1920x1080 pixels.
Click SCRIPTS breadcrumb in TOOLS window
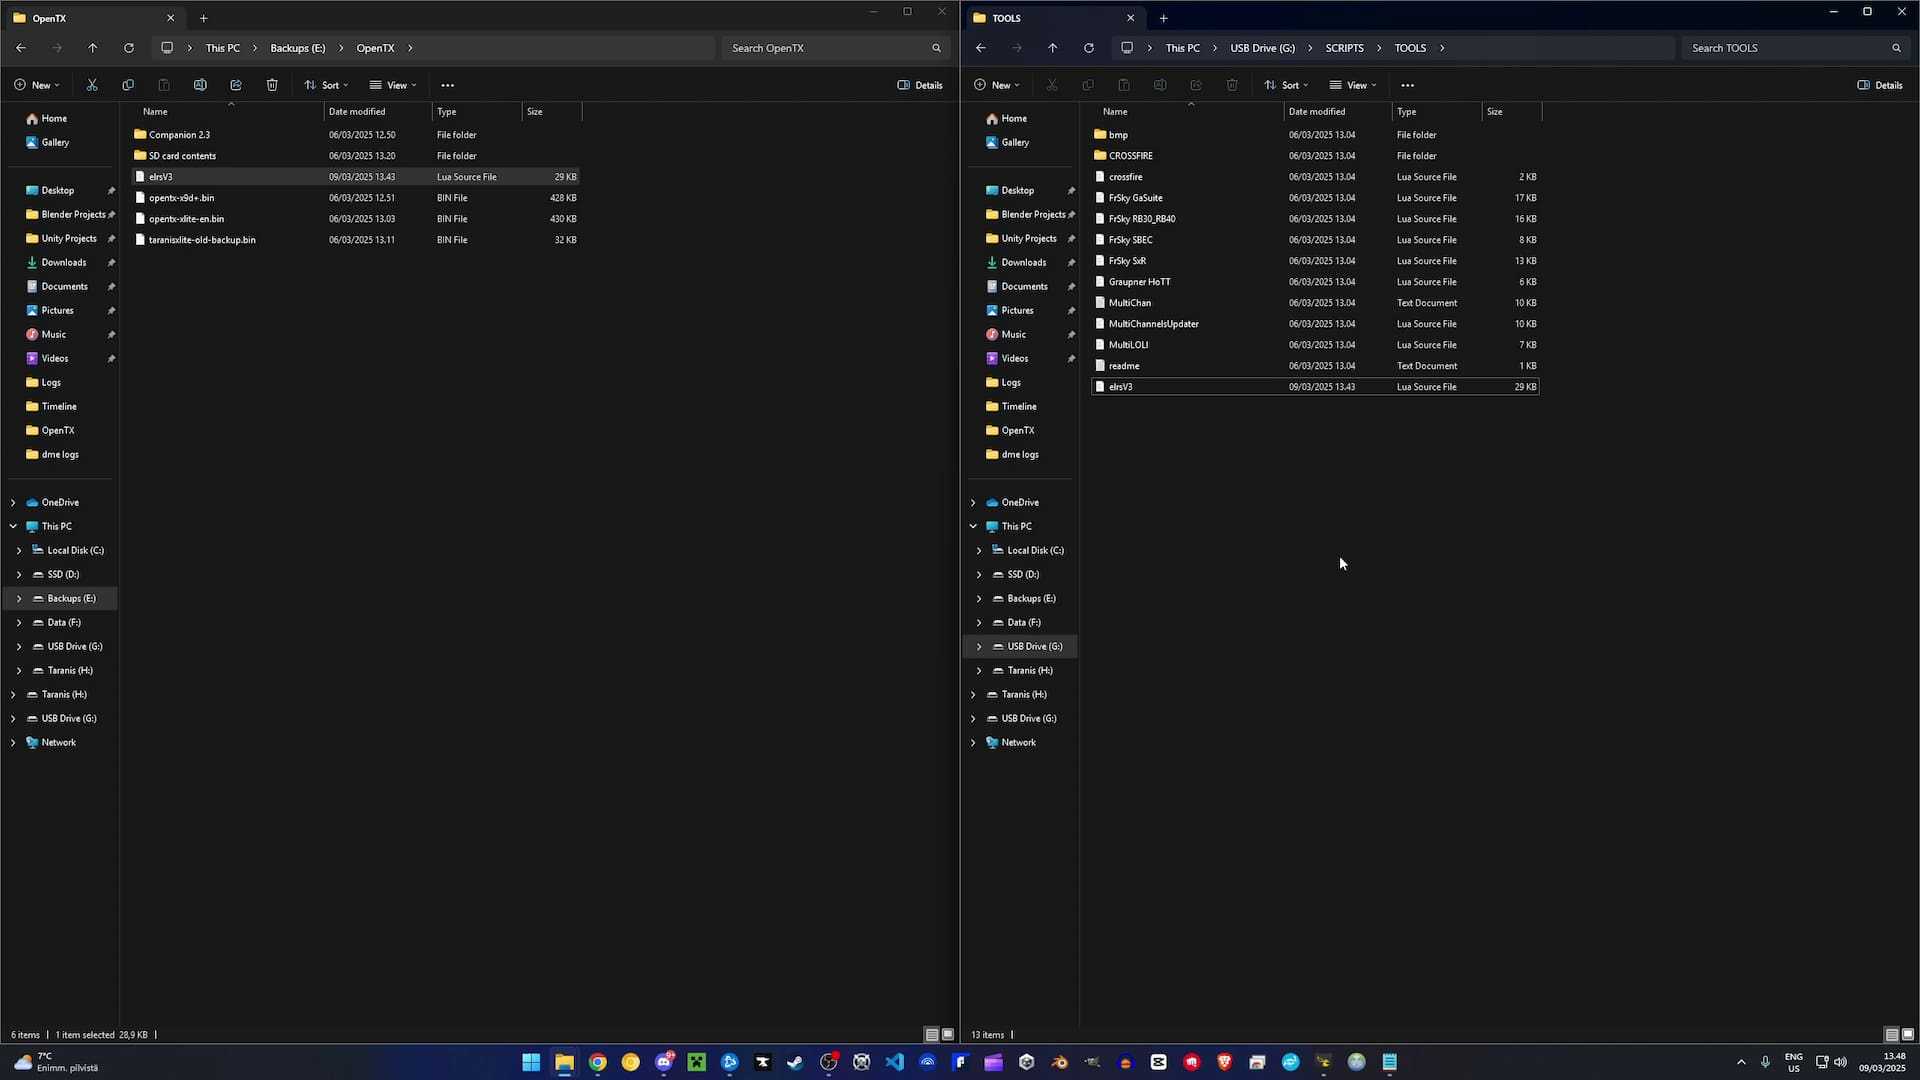click(1344, 48)
